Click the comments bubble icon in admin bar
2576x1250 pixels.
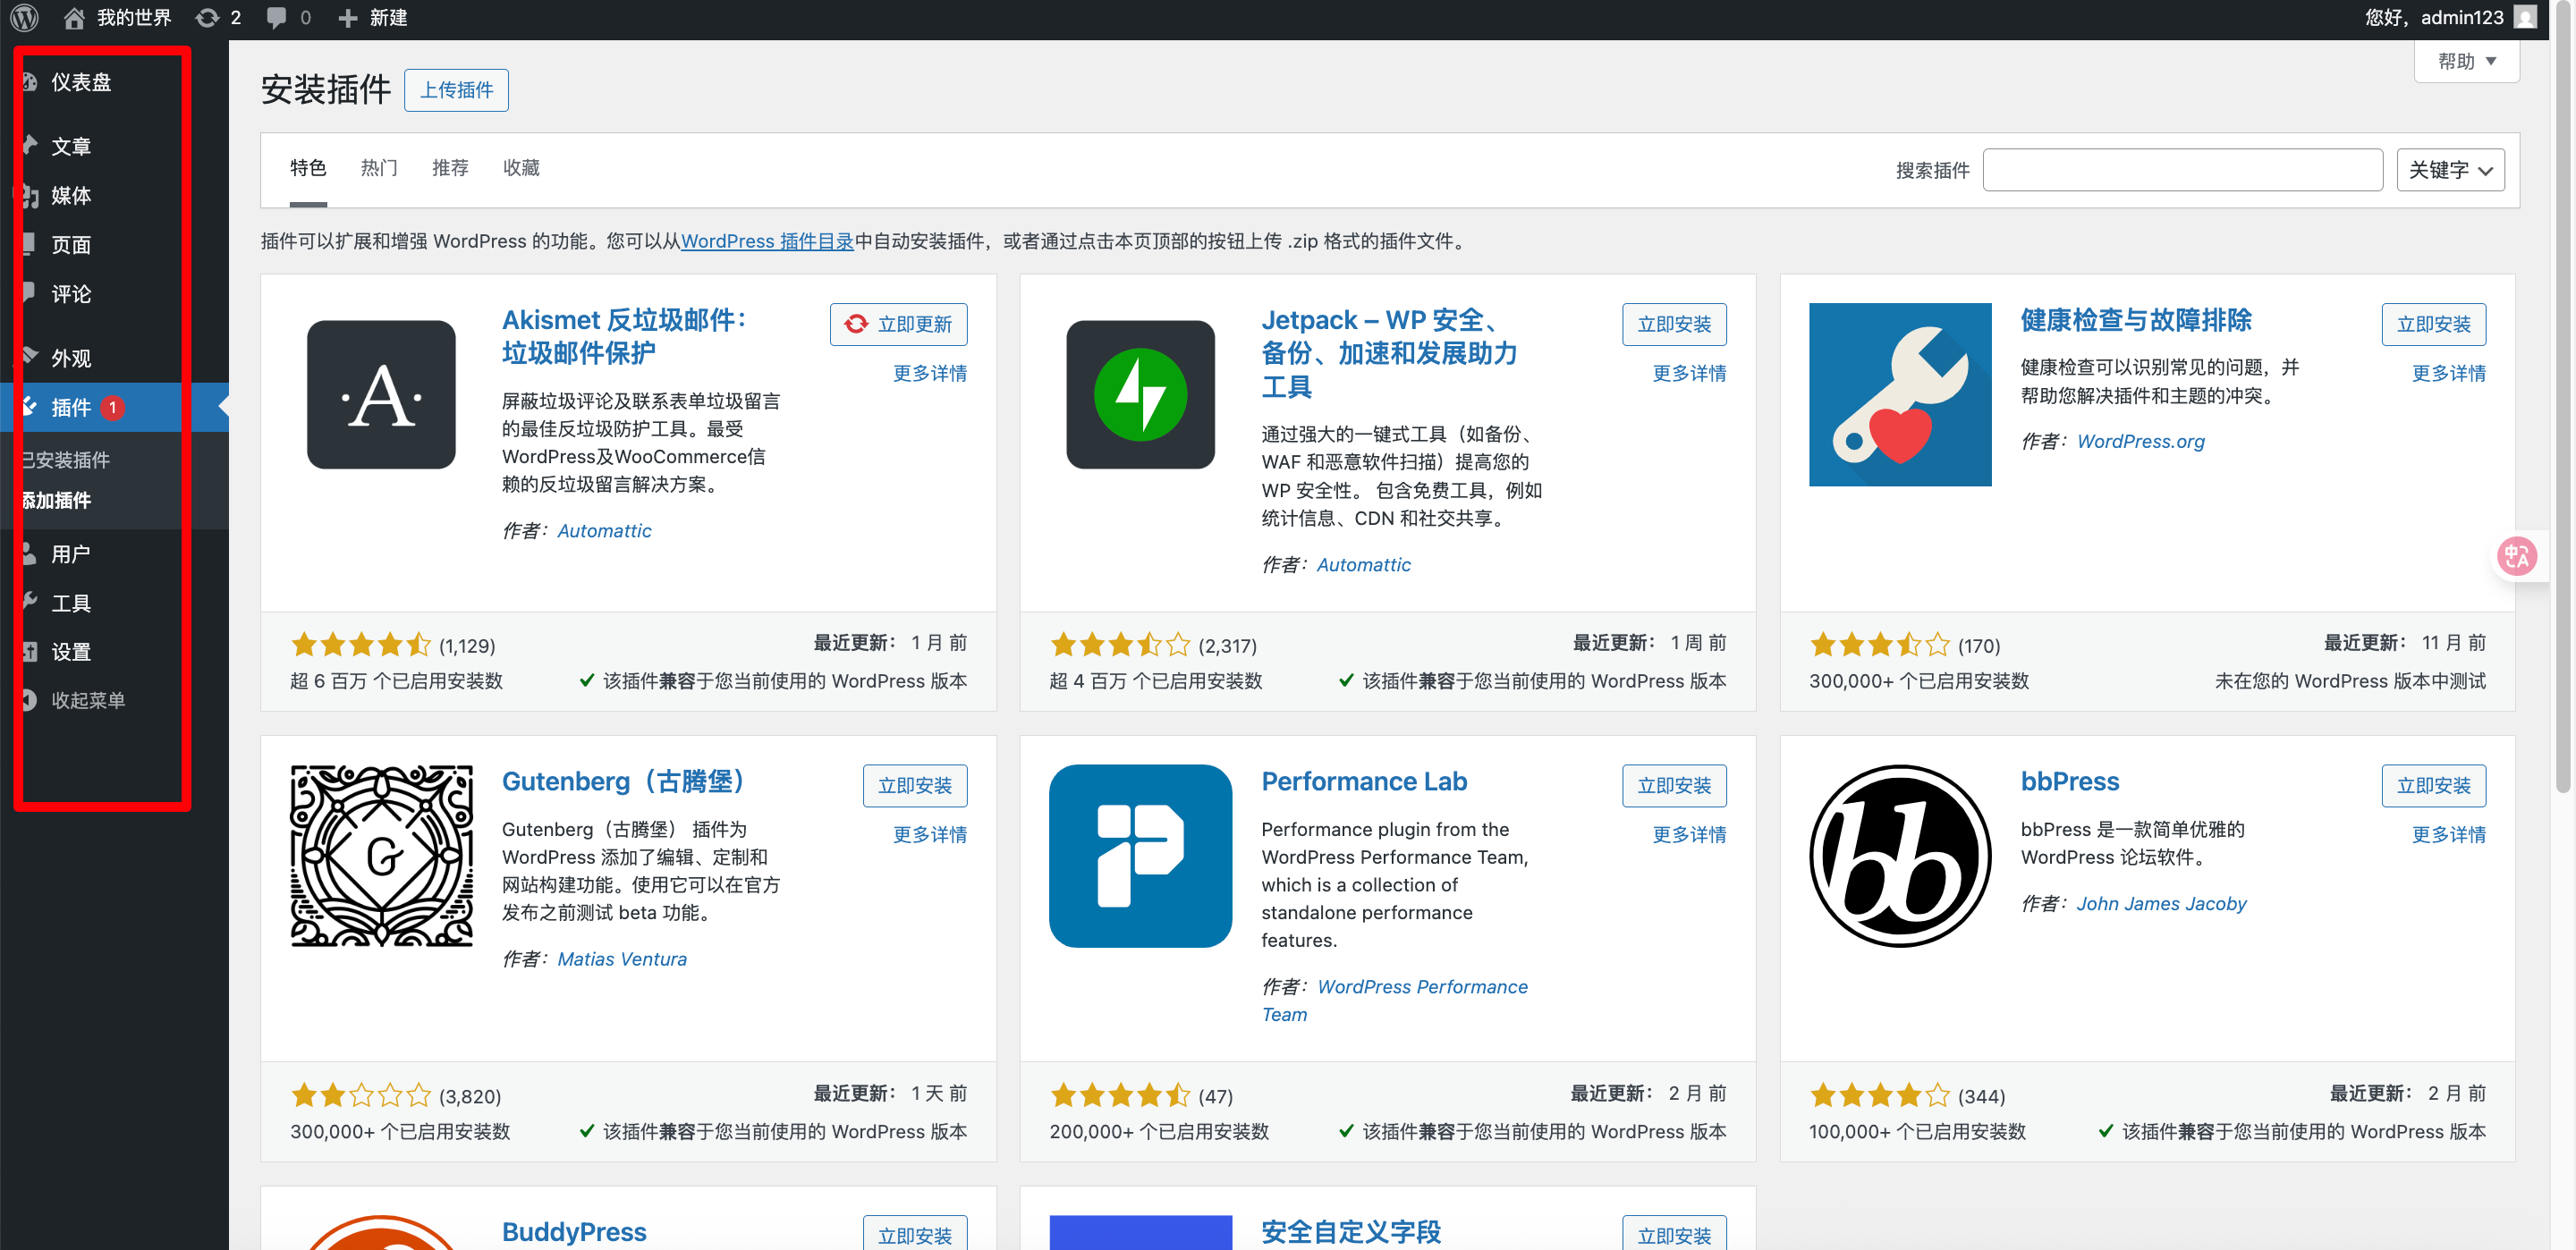point(277,17)
